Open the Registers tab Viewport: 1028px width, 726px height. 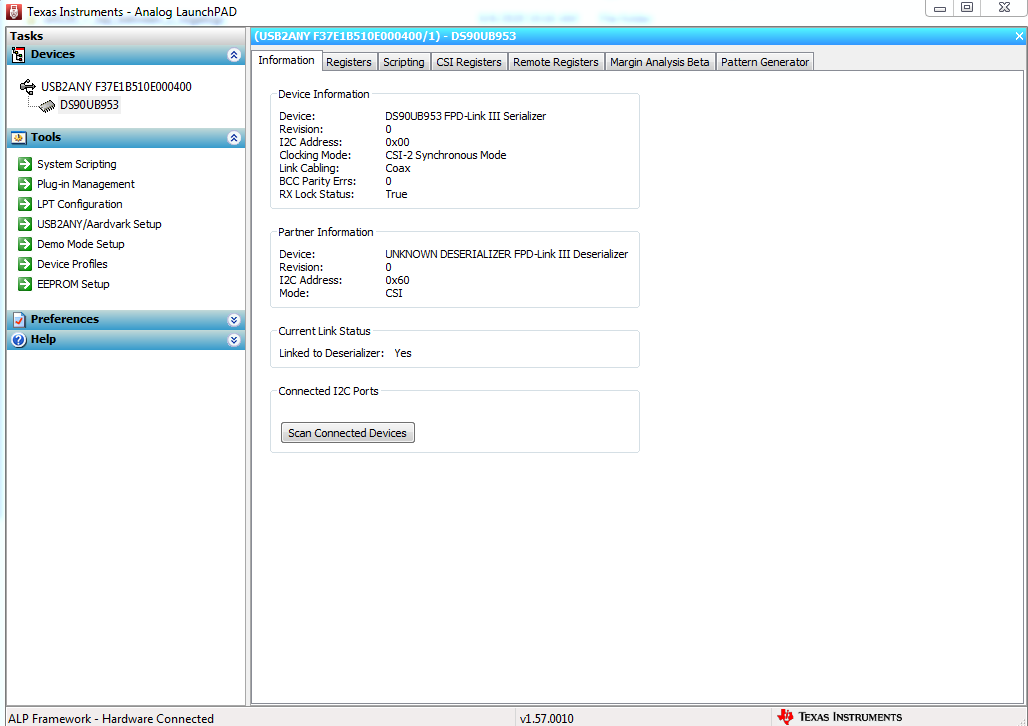pos(349,62)
